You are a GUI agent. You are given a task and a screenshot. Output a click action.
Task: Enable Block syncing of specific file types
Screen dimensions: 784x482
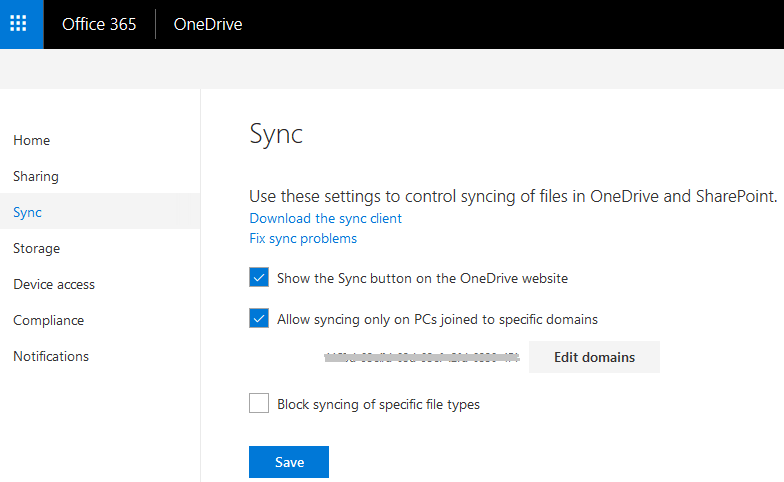[259, 403]
